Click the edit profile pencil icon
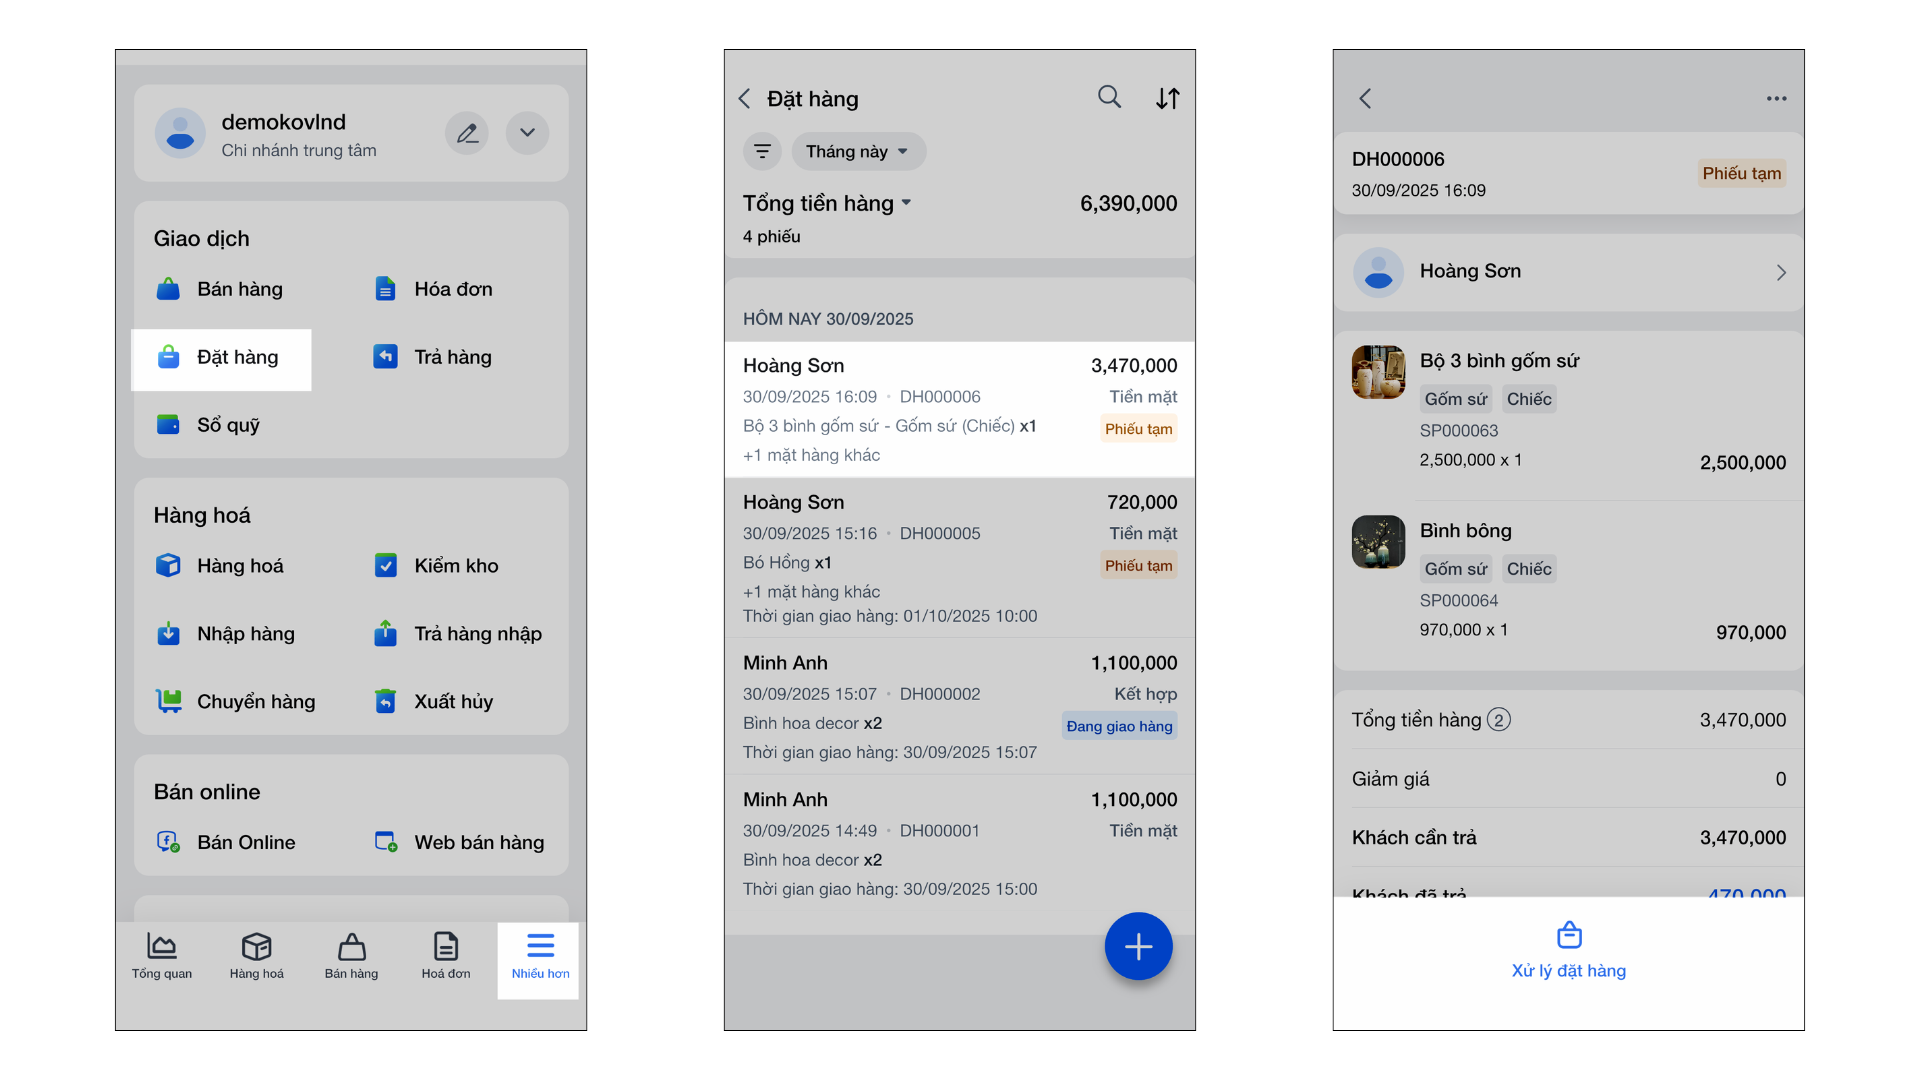Image resolution: width=1920 pixels, height=1080 pixels. point(467,133)
